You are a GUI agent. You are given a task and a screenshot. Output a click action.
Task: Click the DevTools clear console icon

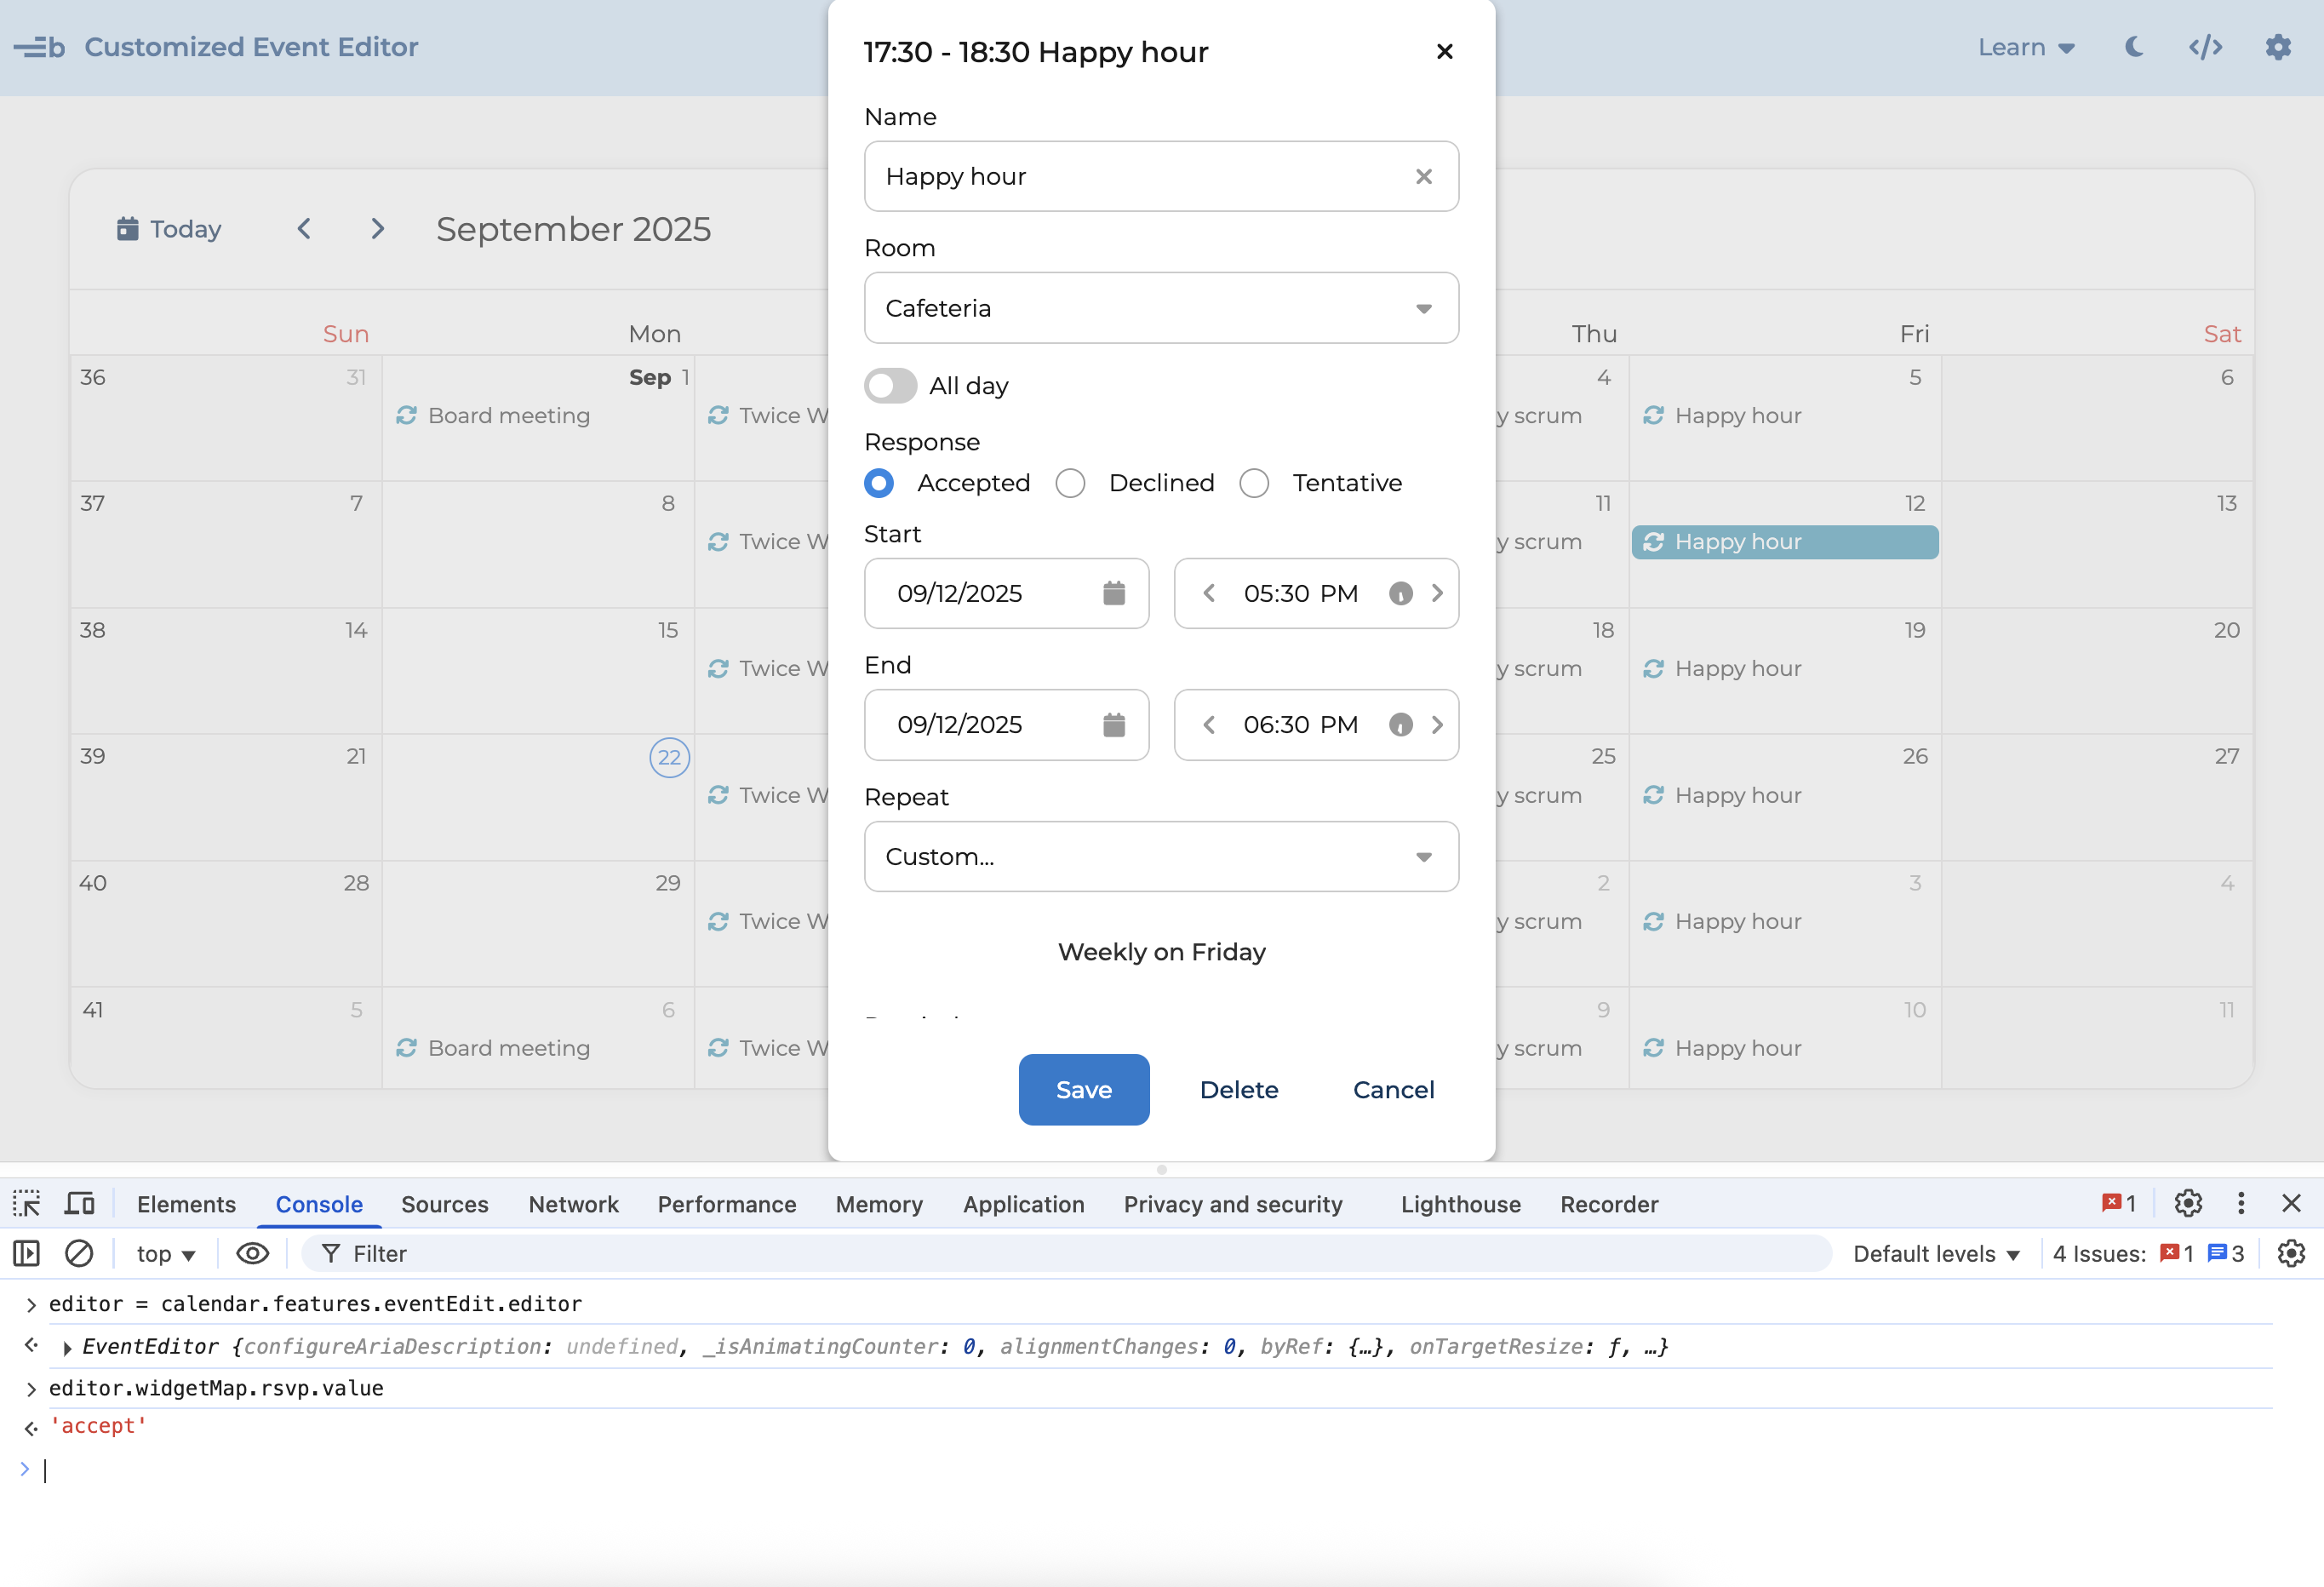[x=79, y=1253]
